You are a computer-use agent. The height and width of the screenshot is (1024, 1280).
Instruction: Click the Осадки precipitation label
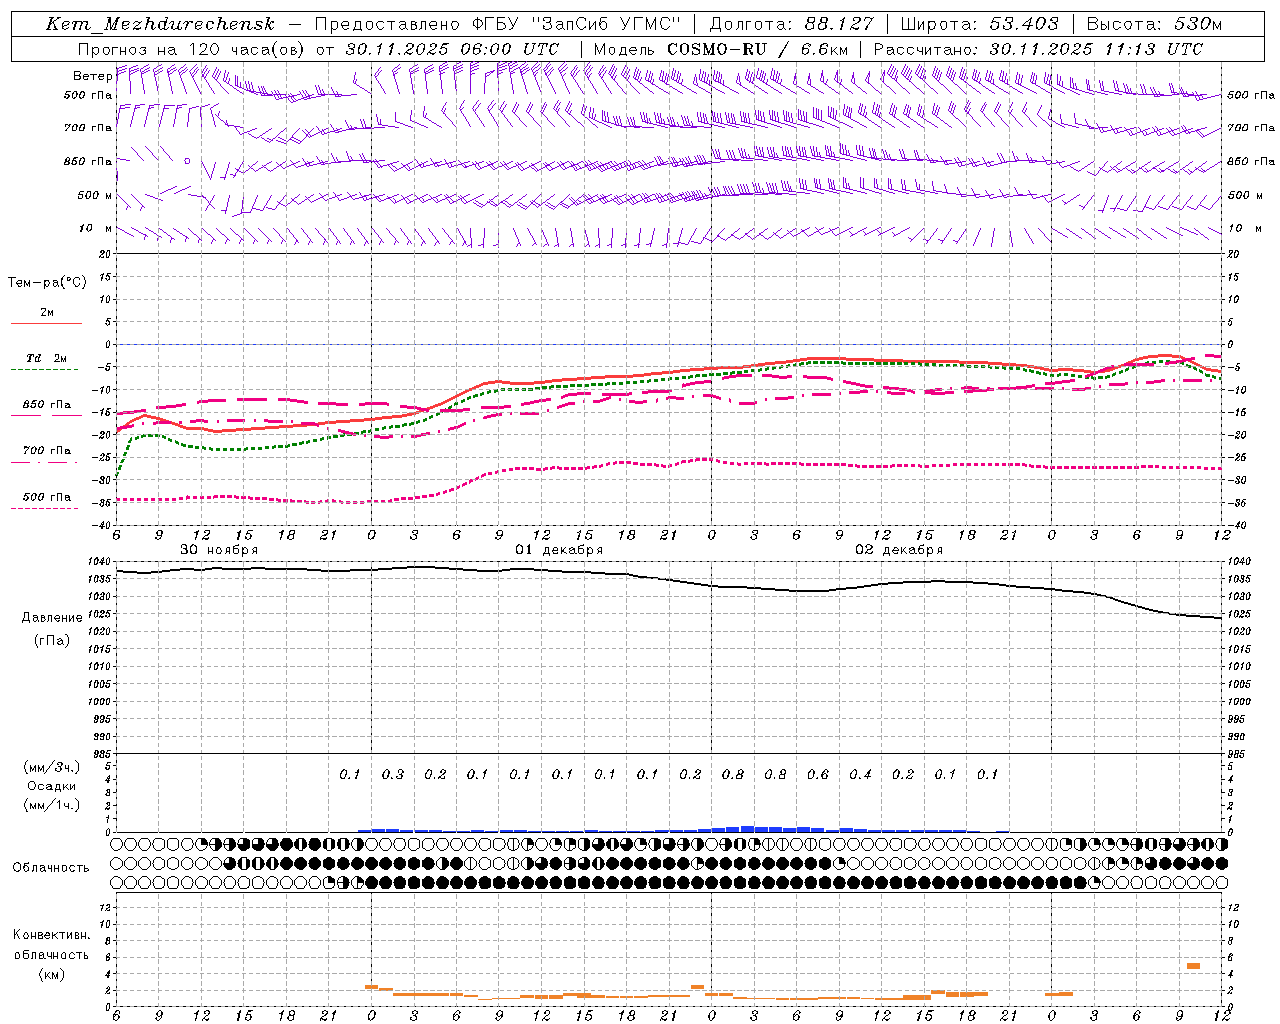(52, 786)
